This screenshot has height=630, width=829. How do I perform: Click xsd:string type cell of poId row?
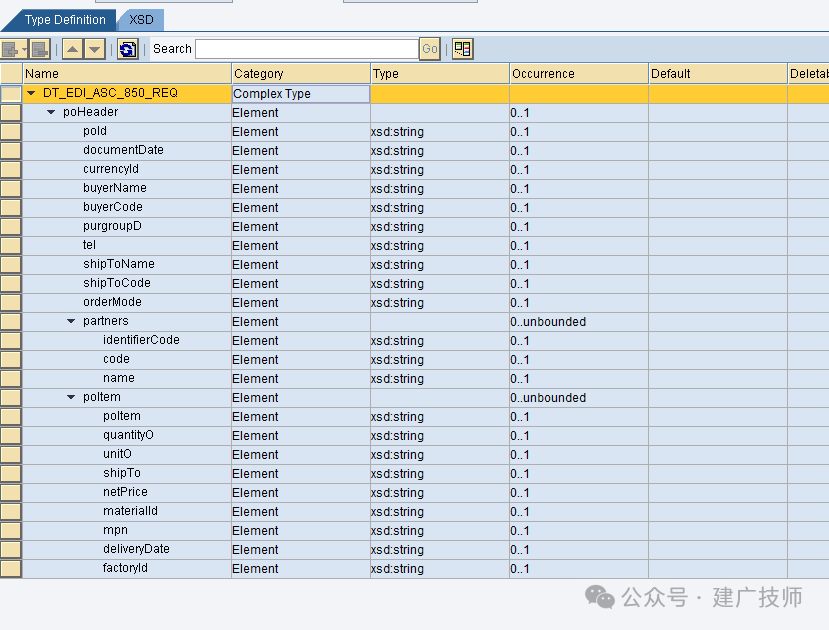click(440, 132)
